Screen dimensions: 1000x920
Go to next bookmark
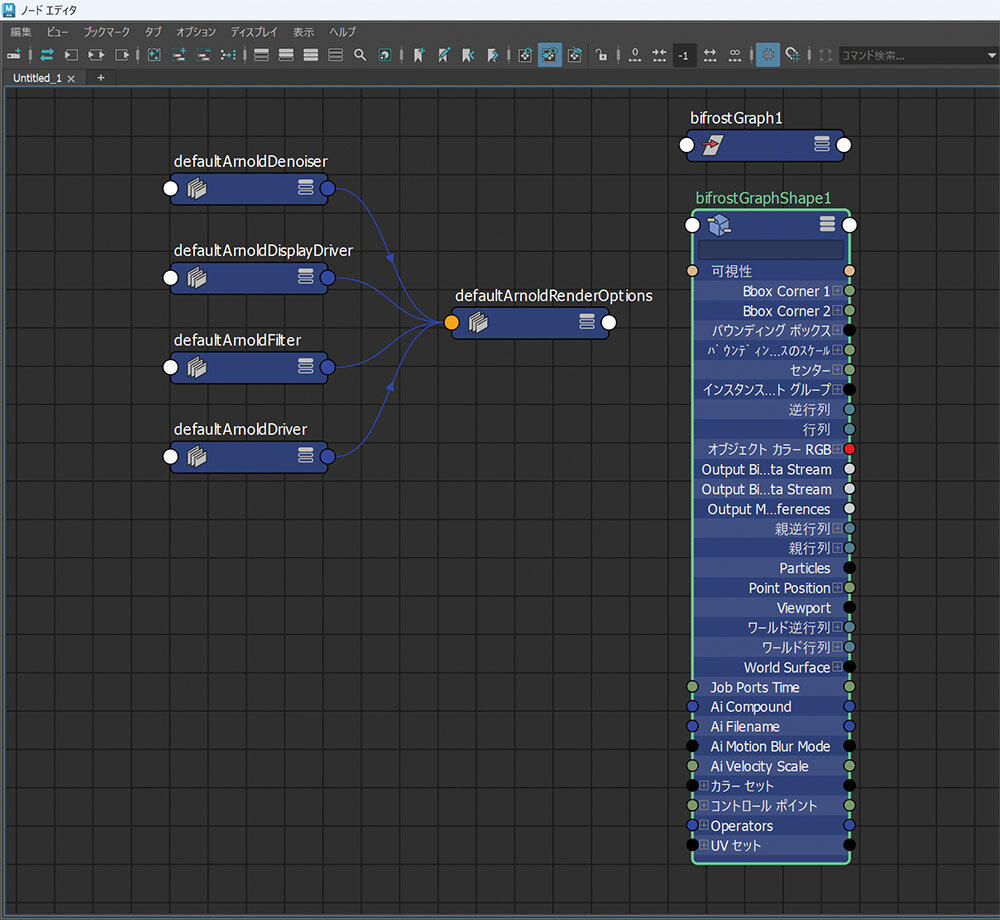[492, 55]
